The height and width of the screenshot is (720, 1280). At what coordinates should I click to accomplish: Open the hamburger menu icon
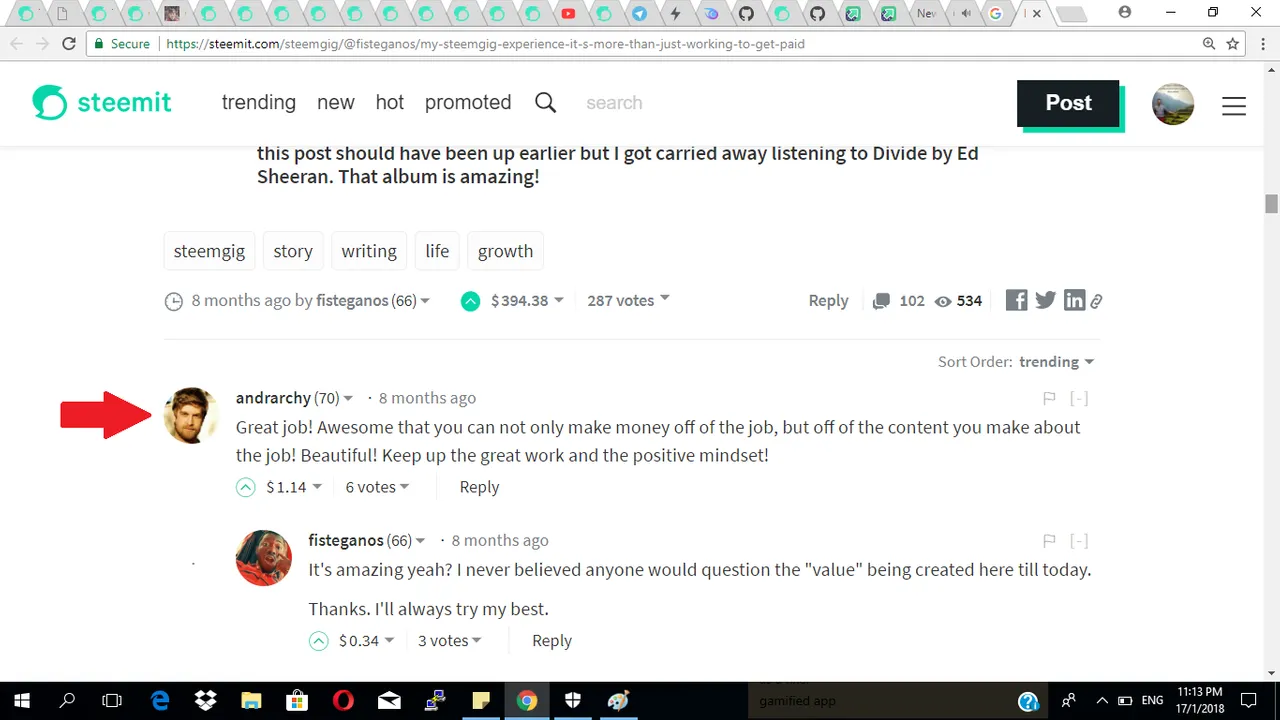click(1234, 104)
